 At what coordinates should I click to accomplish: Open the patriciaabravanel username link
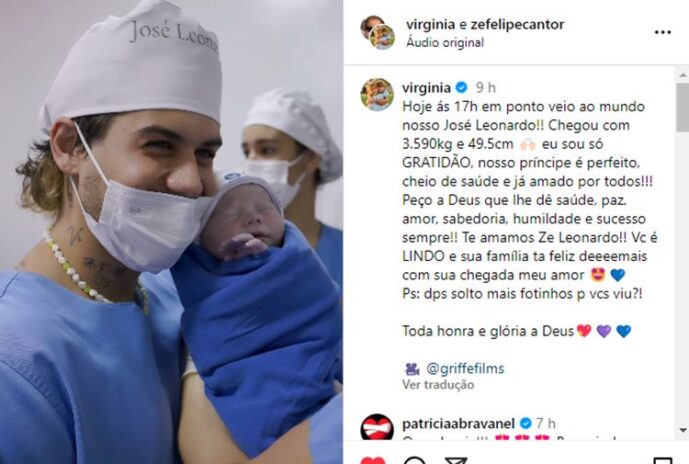tap(458, 424)
